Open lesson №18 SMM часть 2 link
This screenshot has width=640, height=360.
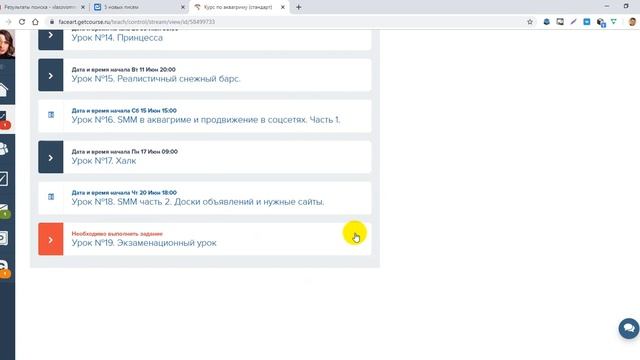[x=198, y=202]
